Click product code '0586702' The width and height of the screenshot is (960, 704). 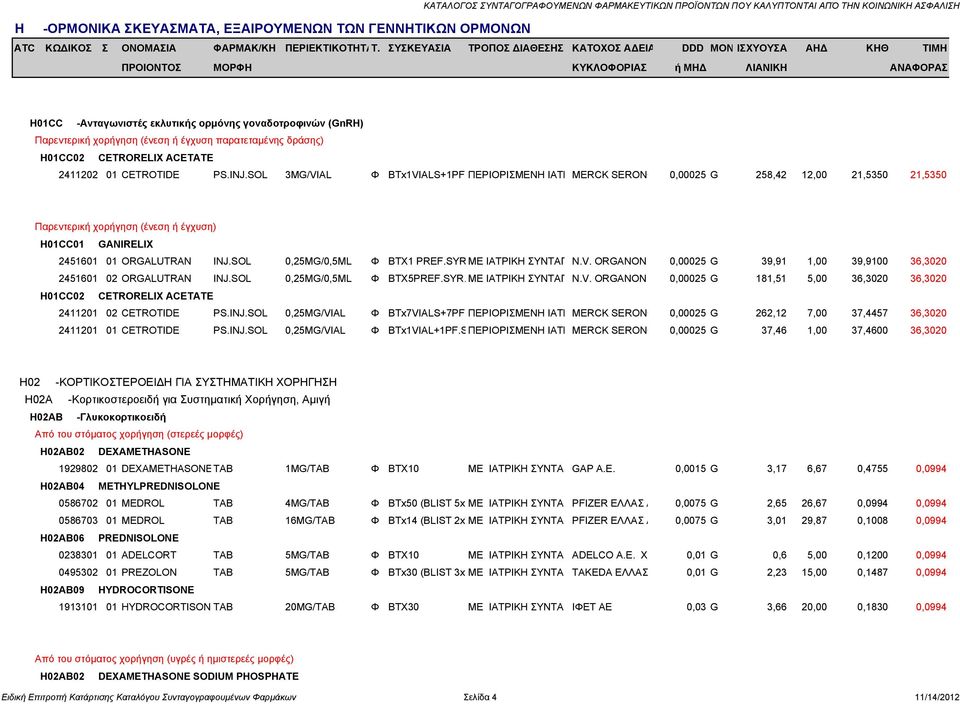tap(78, 503)
